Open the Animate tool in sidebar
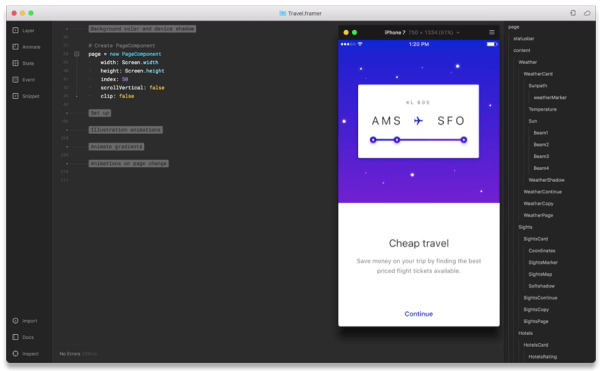The image size is (600, 371). 15,47
